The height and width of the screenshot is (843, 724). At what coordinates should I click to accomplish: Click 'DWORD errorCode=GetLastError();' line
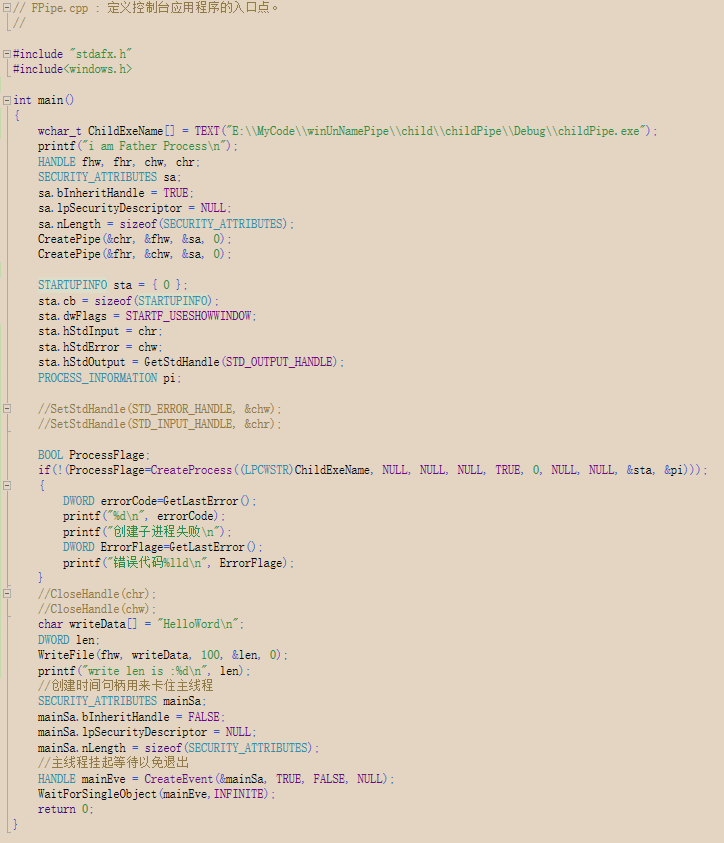(x=159, y=501)
